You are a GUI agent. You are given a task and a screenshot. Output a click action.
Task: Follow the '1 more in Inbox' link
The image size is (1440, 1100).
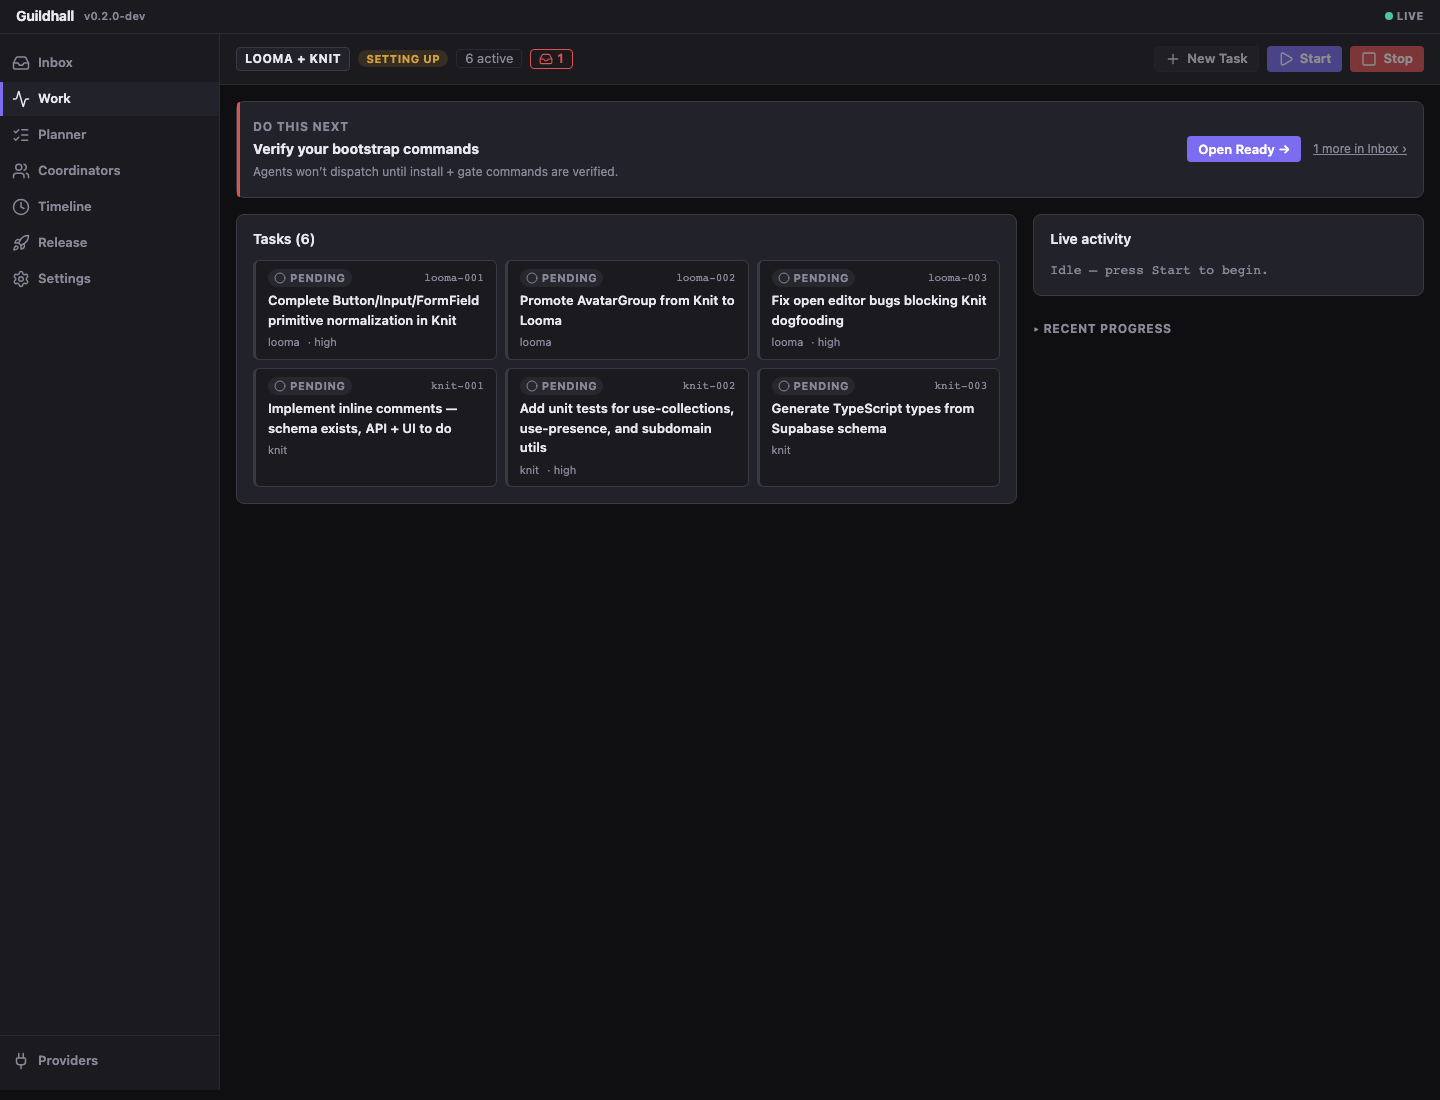(x=1360, y=149)
